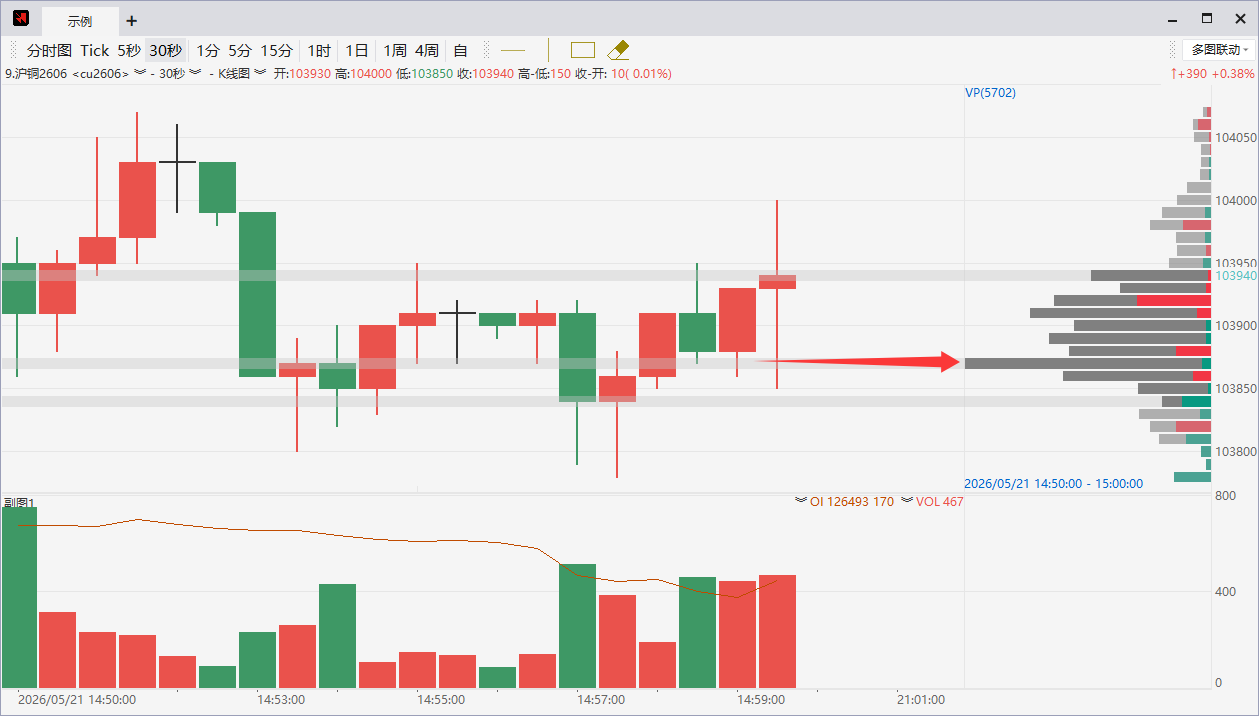Click the 14:59:00 time axis label
This screenshot has height=716, width=1259.
761,700
